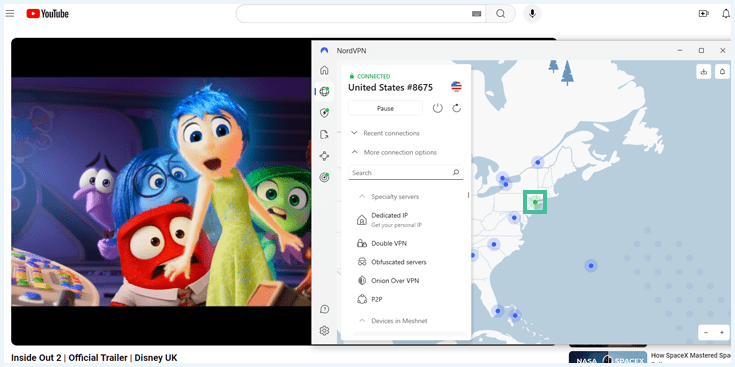Click the search magnifier in NordVPN
Viewport: 735px width, 367px height.
pos(456,173)
